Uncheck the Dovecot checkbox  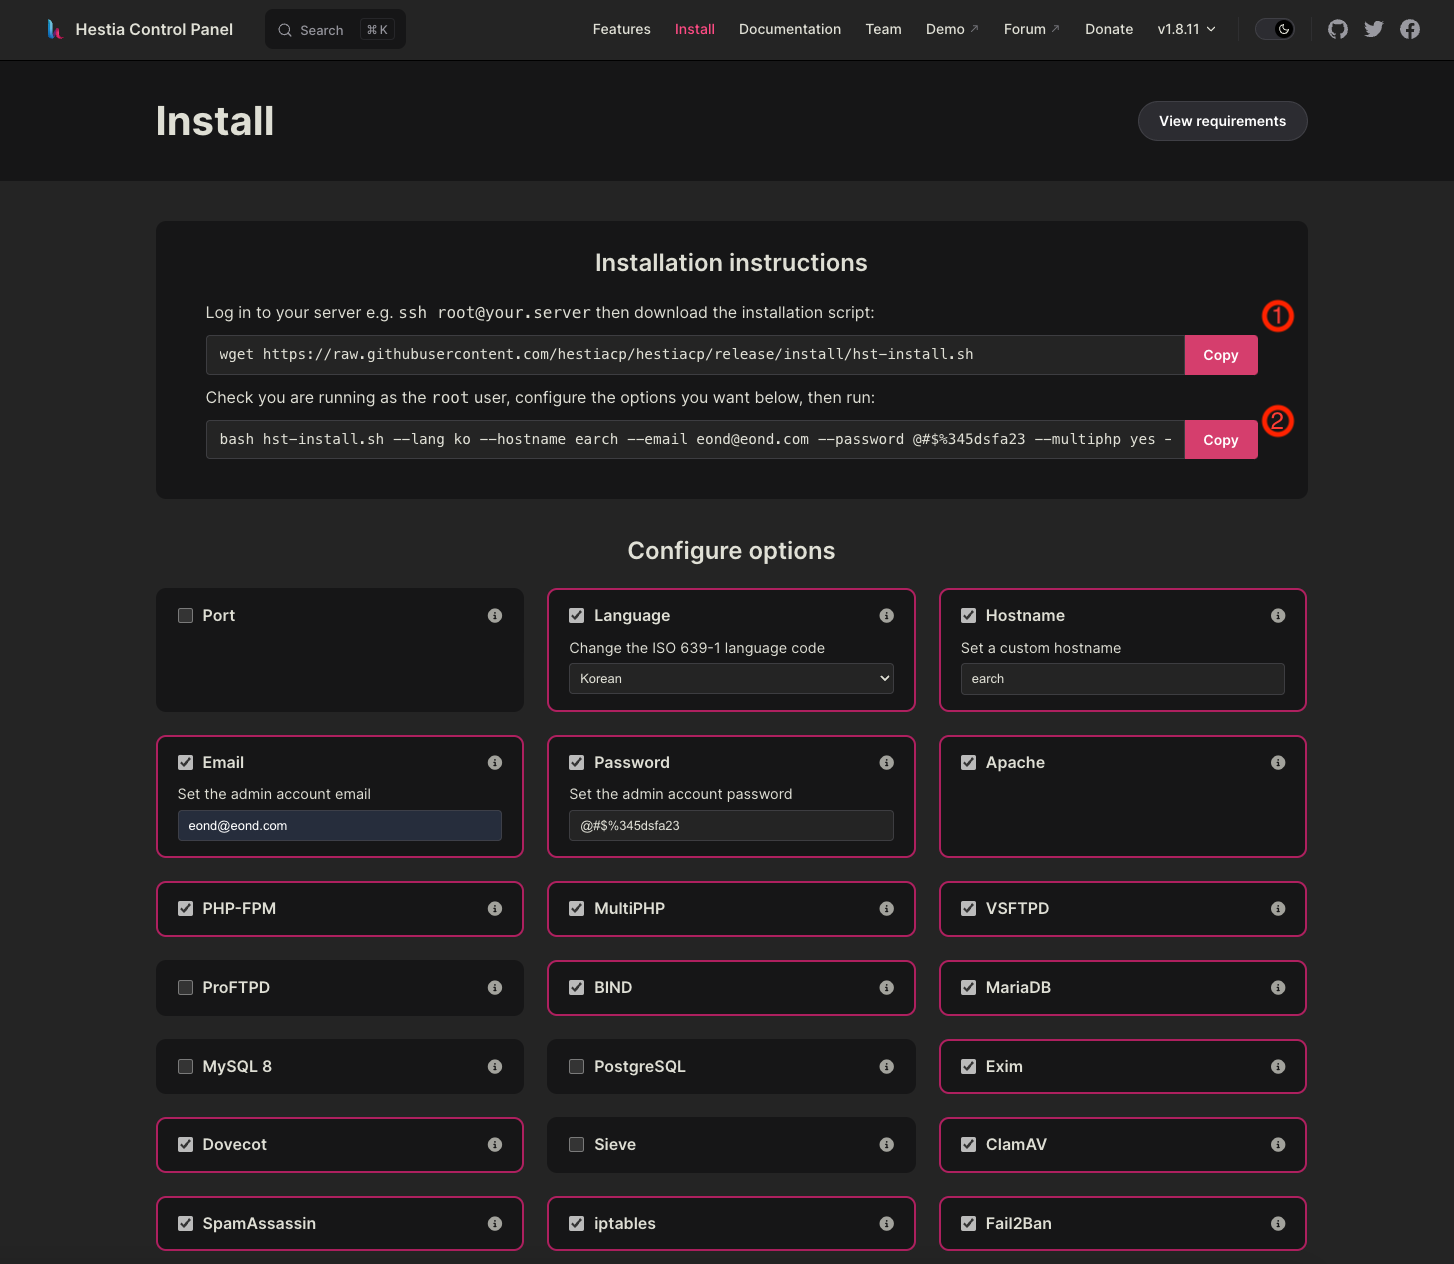click(185, 1144)
